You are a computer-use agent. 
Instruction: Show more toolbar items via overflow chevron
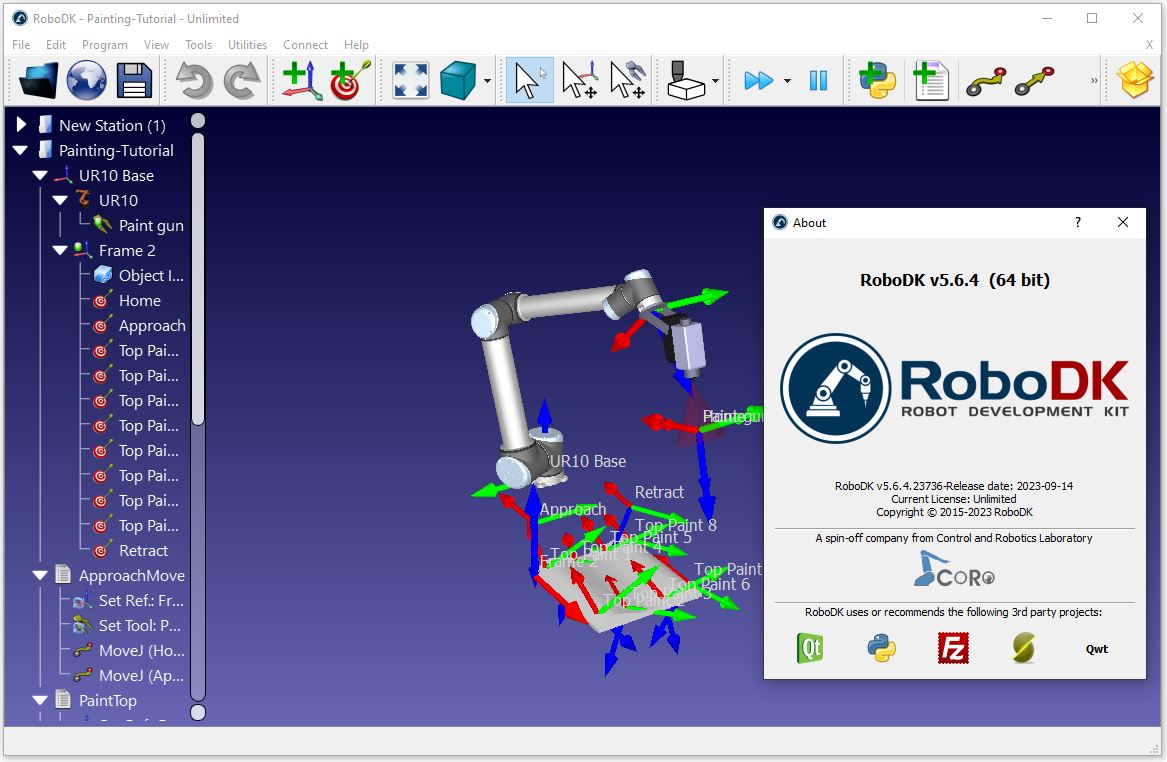click(x=1094, y=80)
